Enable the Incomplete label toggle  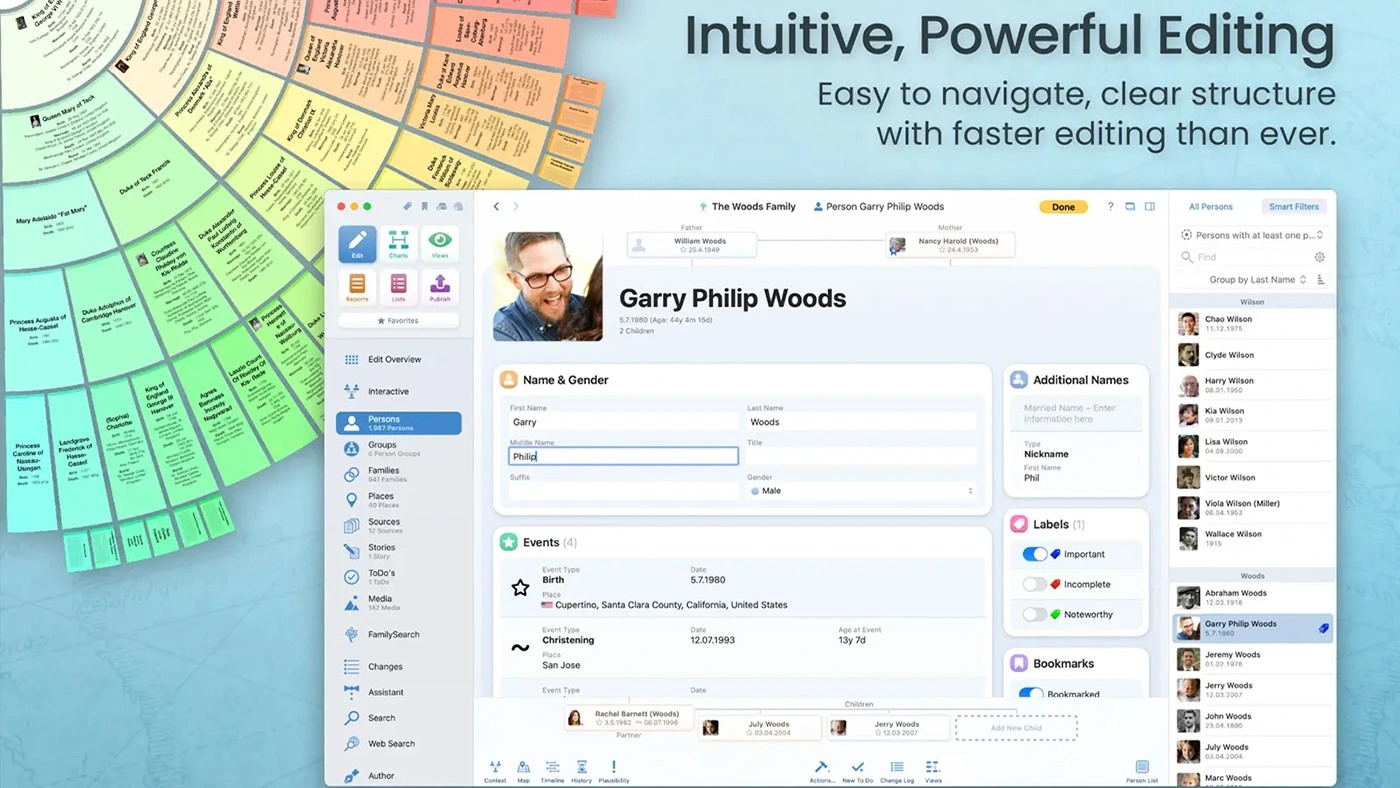coord(1034,584)
